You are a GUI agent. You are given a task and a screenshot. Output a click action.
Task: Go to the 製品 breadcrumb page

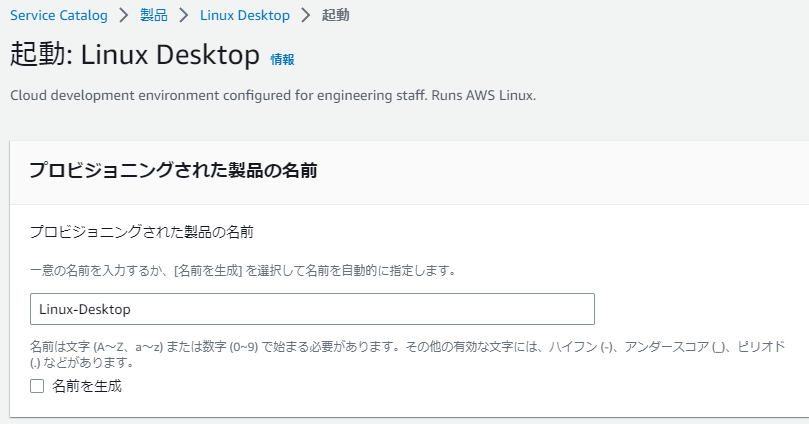(x=154, y=15)
